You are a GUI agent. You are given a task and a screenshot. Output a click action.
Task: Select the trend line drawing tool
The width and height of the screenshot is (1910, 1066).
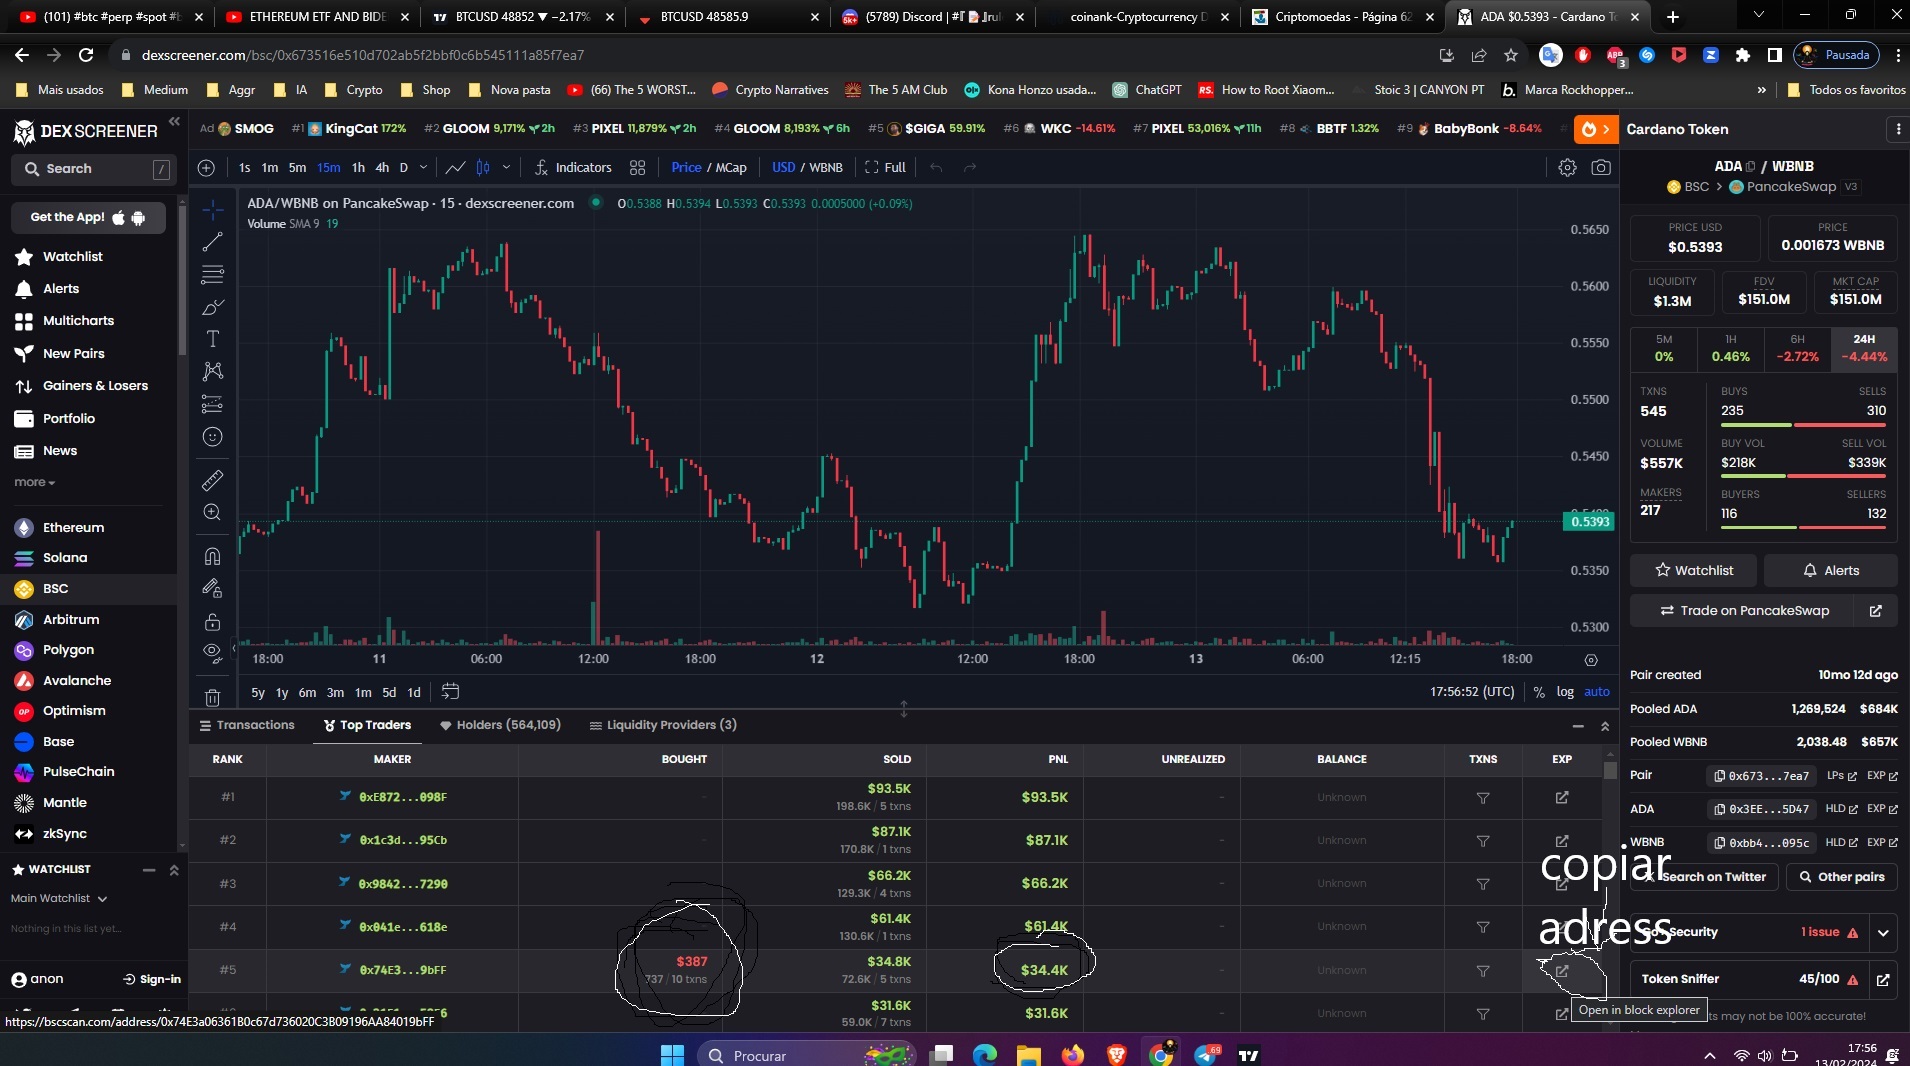pyautogui.click(x=213, y=242)
